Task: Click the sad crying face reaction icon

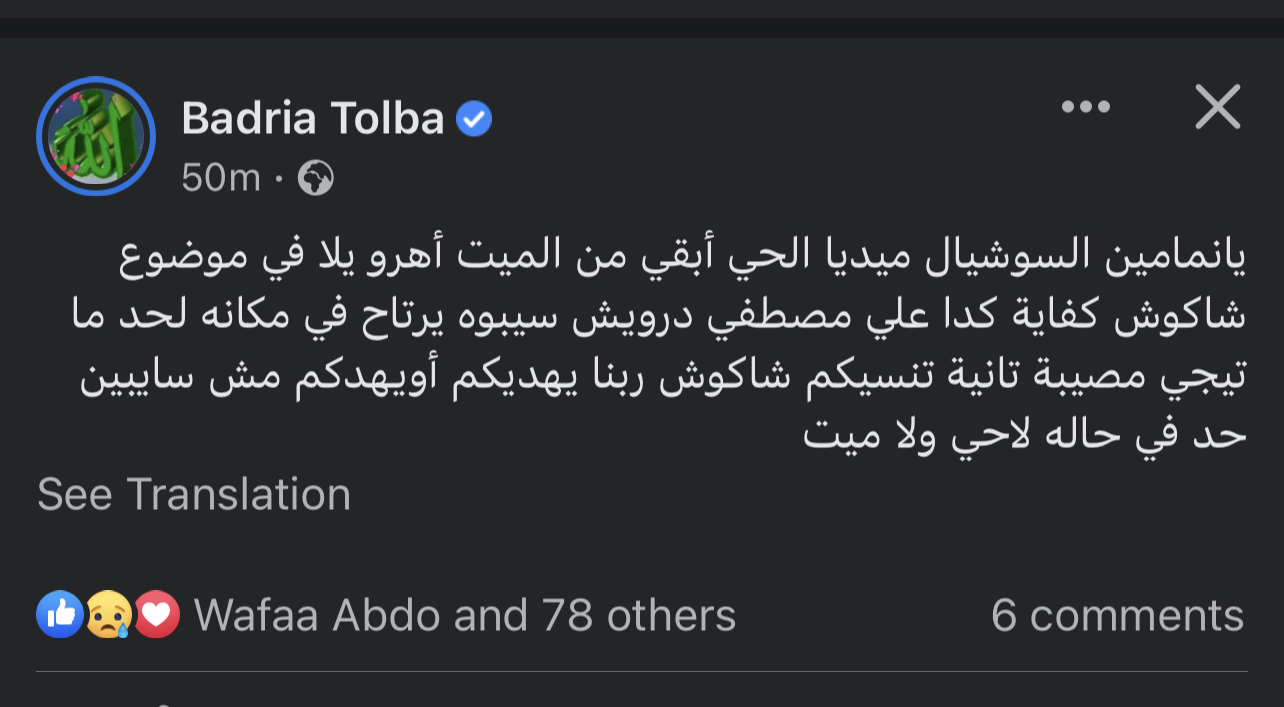Action: pyautogui.click(x=108, y=614)
